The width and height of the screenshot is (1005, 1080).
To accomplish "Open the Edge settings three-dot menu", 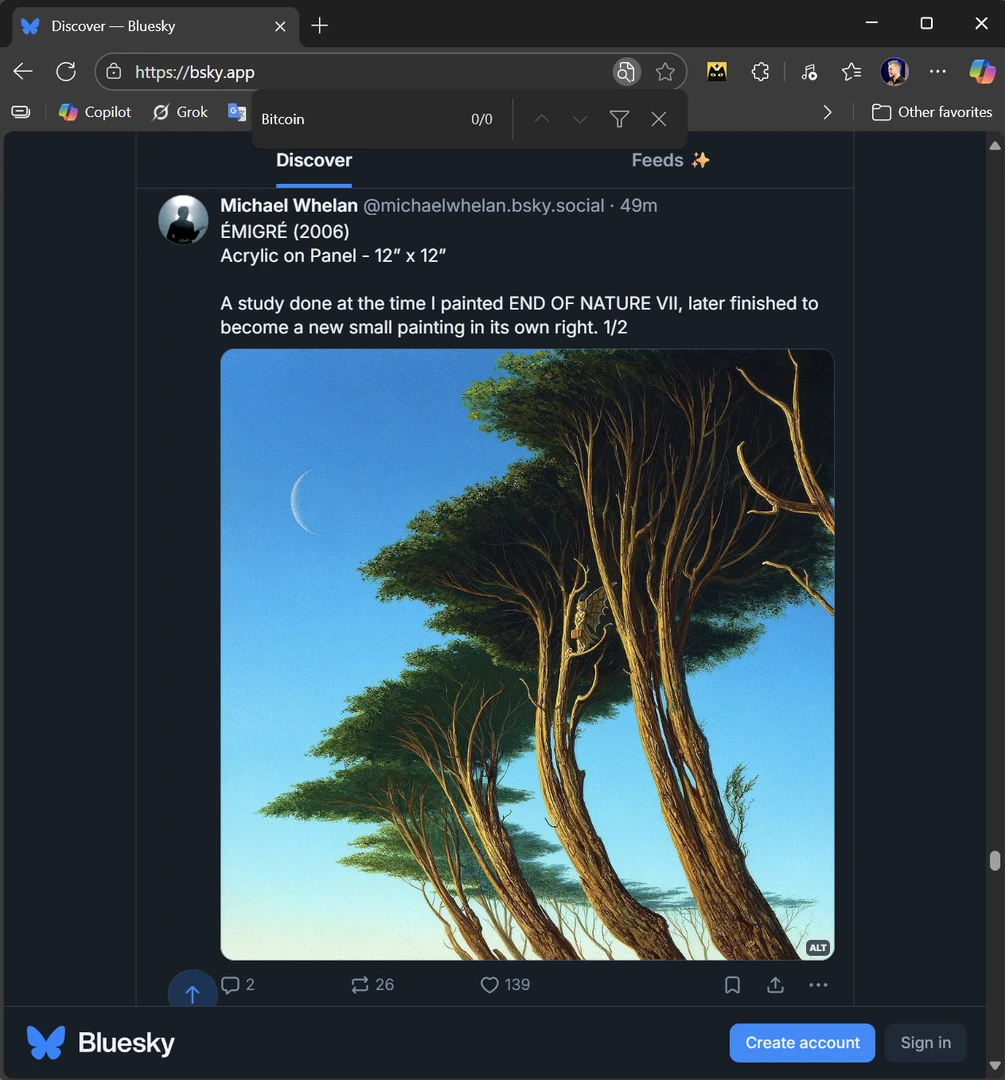I will 938,71.
